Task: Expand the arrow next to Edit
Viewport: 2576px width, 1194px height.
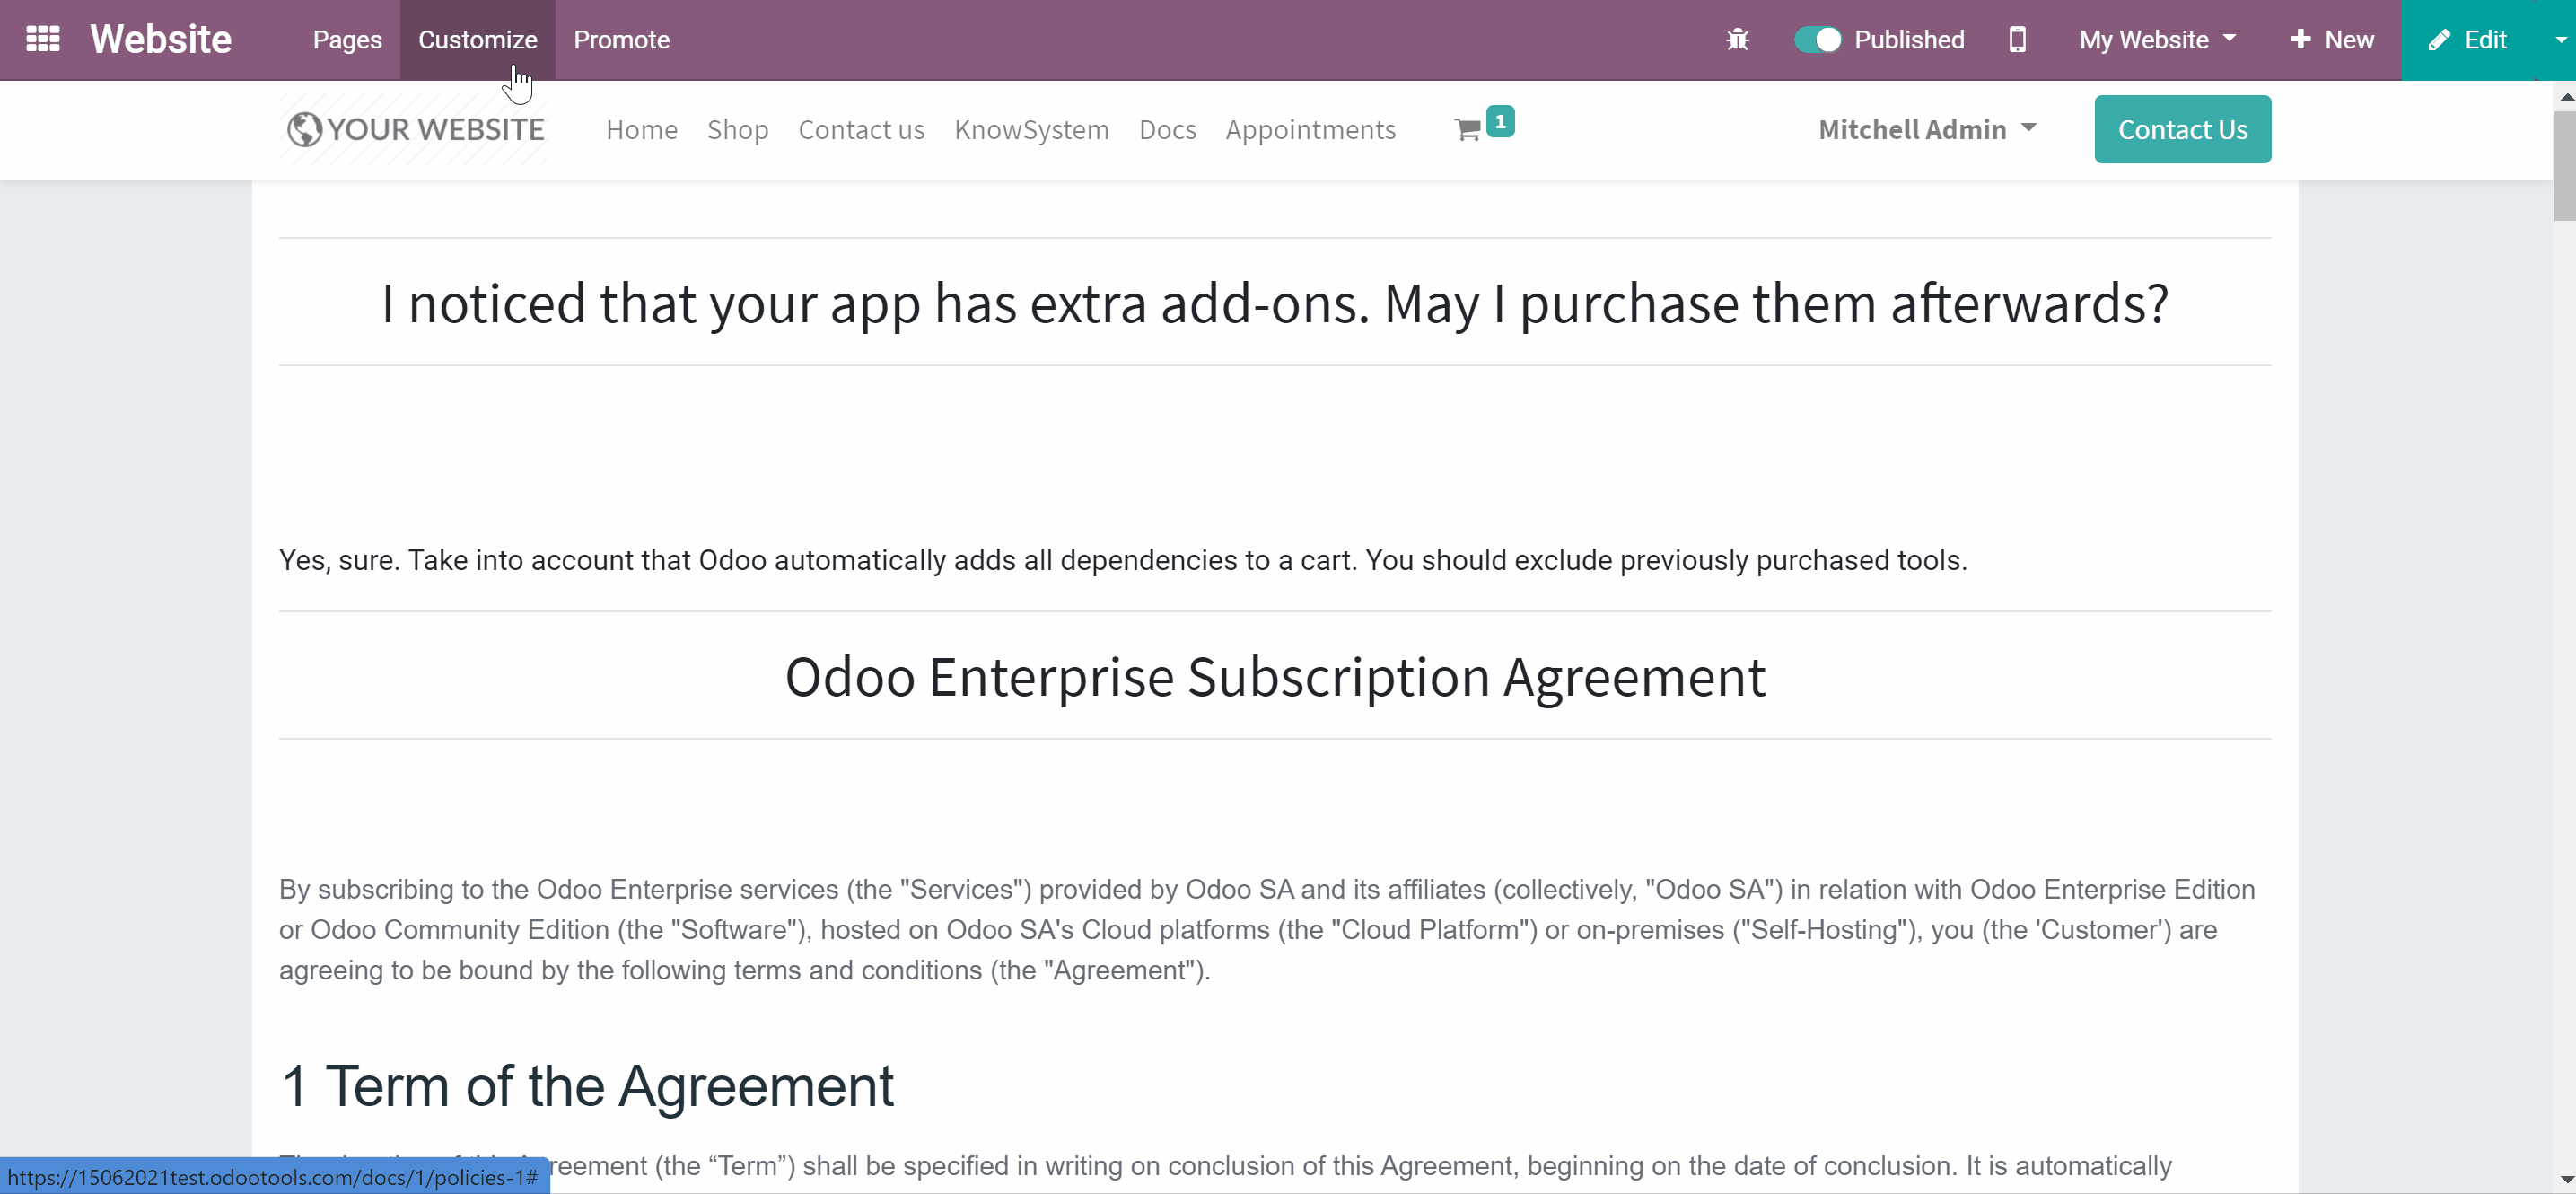Action: 2560,40
